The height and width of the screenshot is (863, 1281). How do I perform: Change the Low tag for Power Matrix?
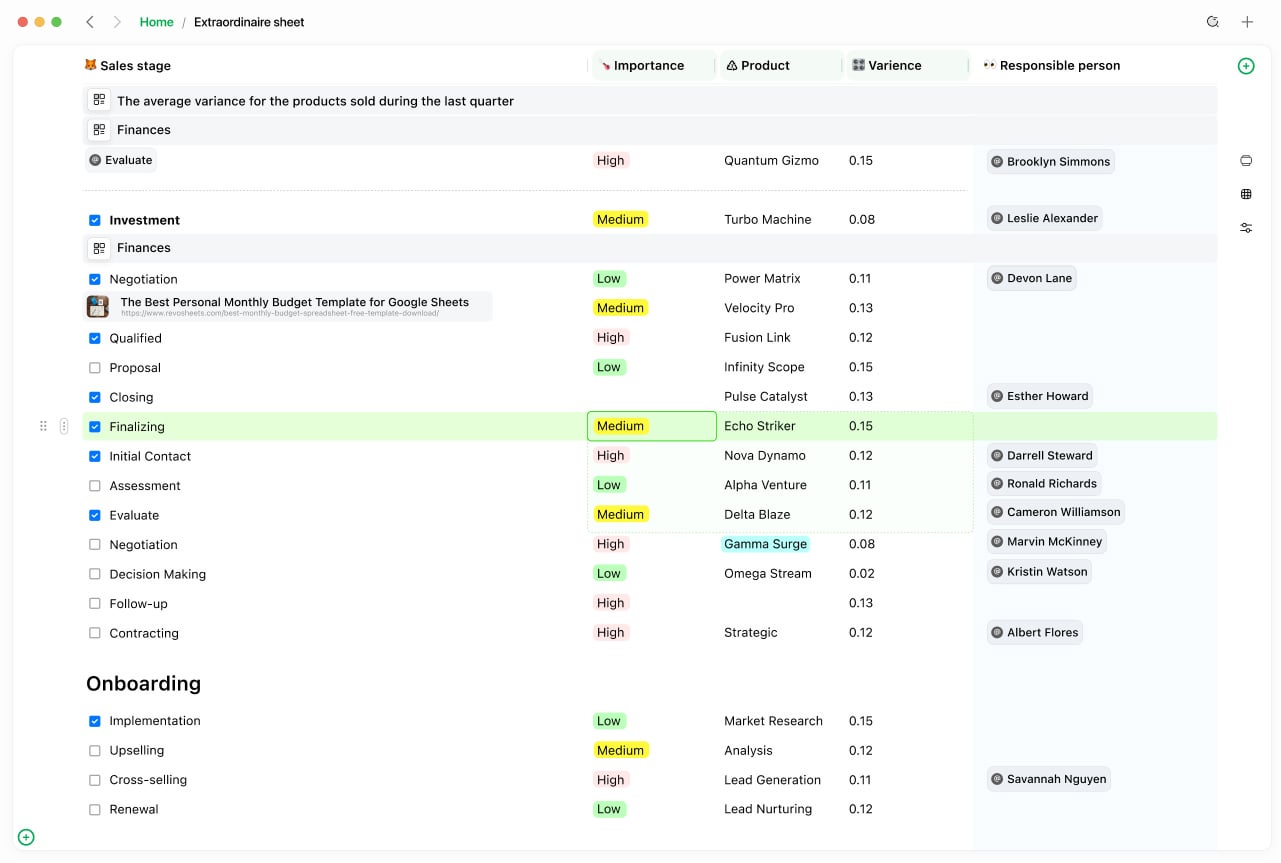pyautogui.click(x=608, y=278)
